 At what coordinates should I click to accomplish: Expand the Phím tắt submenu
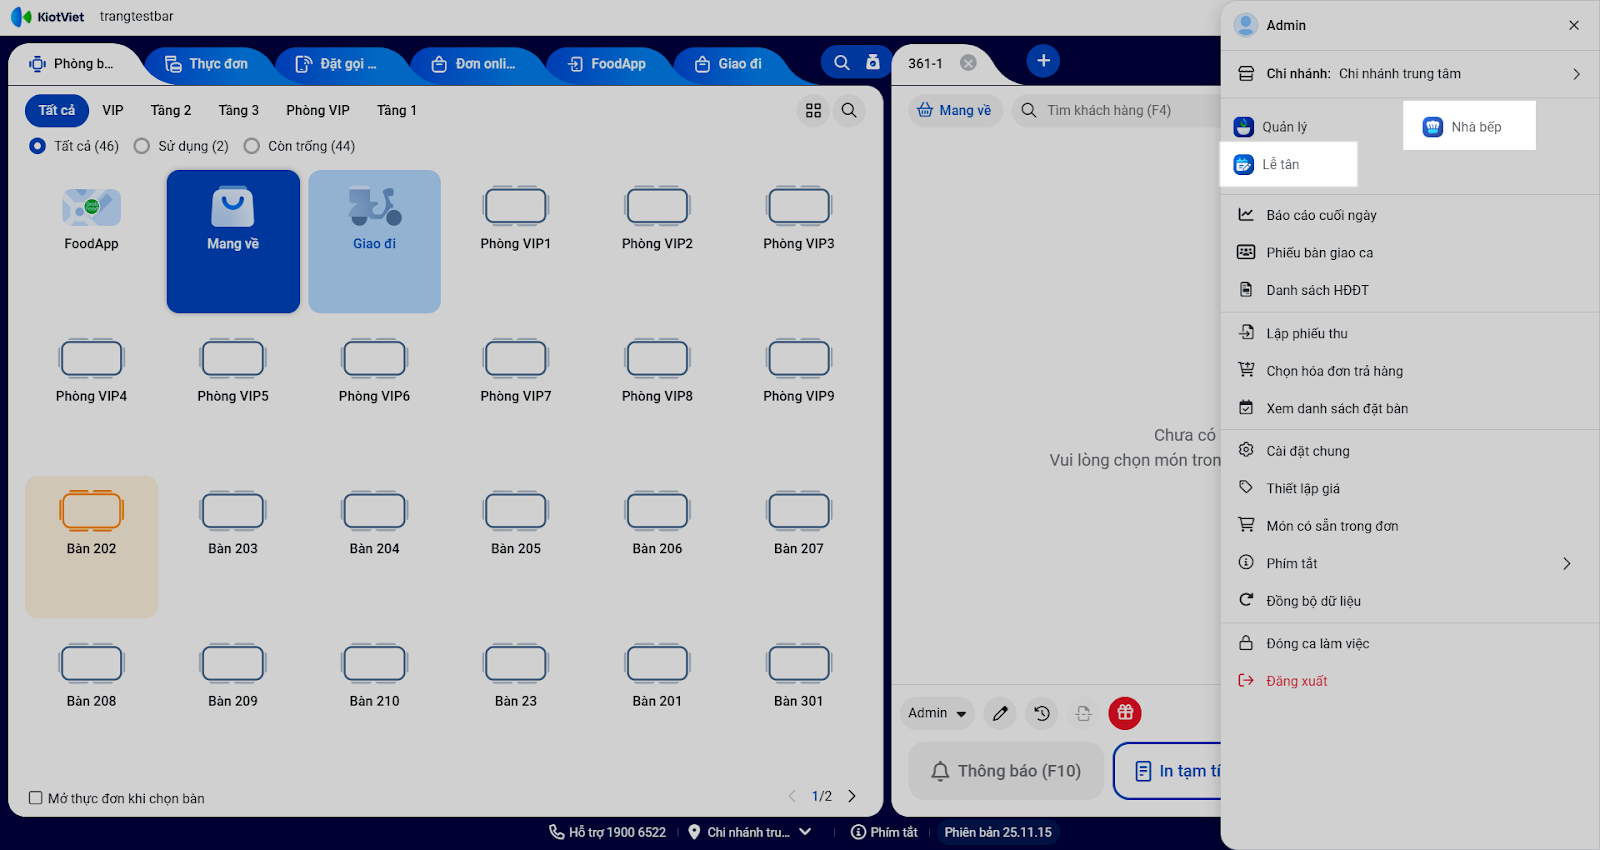coord(1410,563)
